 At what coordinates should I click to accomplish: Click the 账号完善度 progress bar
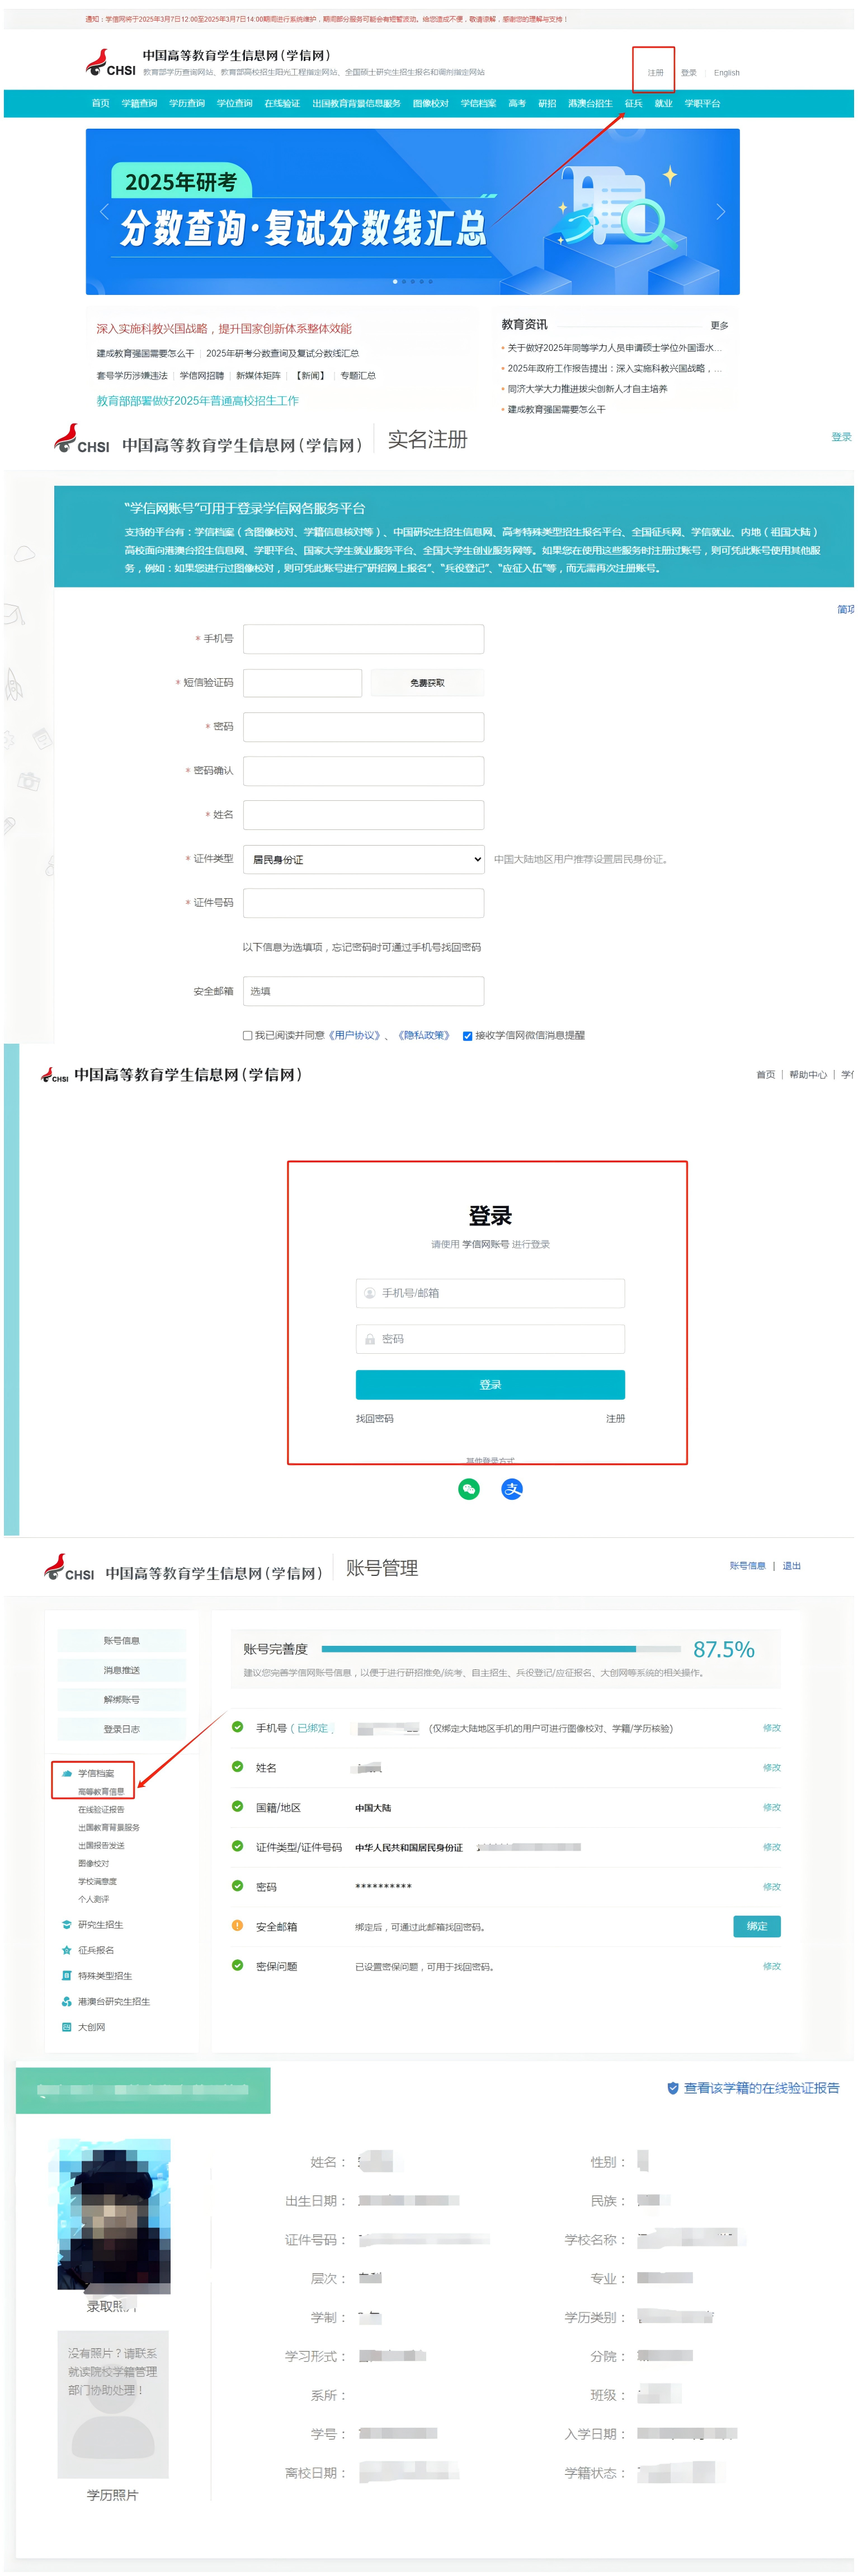[x=501, y=1648]
